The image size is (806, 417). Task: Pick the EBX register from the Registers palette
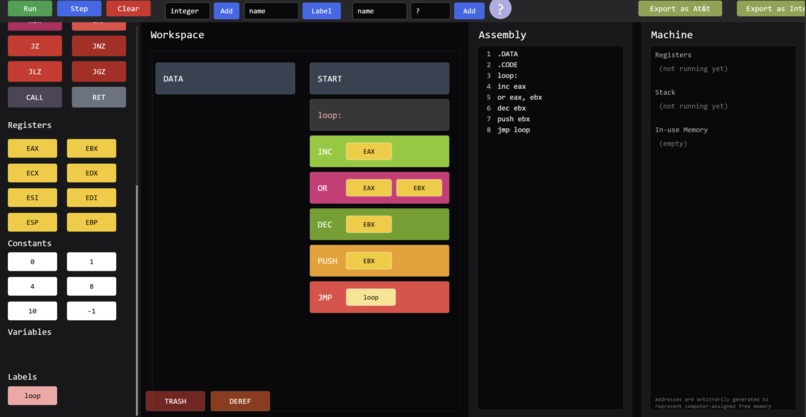[x=91, y=149]
